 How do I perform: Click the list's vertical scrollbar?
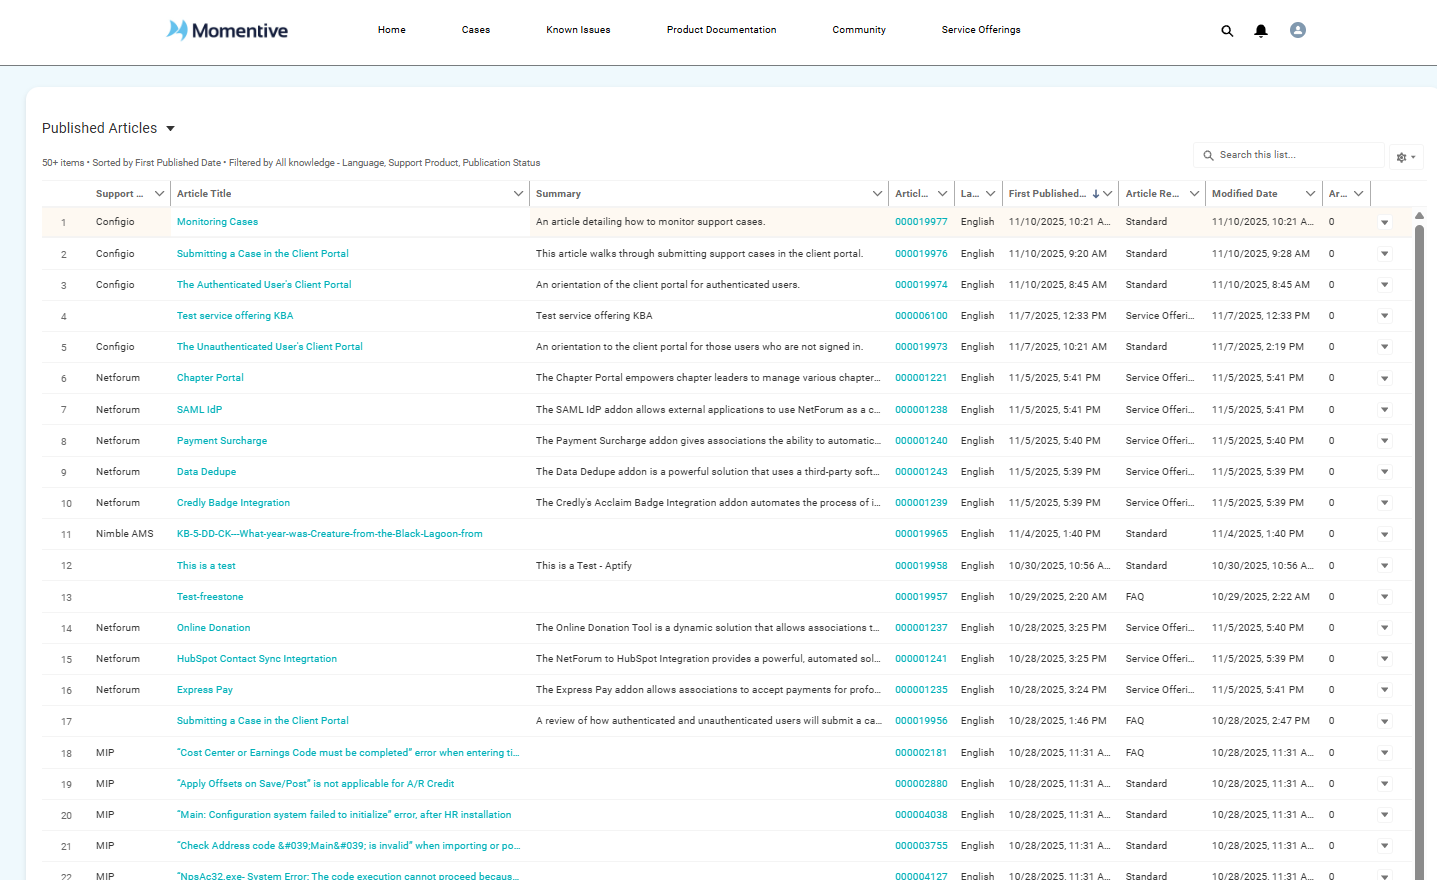pos(1419,550)
